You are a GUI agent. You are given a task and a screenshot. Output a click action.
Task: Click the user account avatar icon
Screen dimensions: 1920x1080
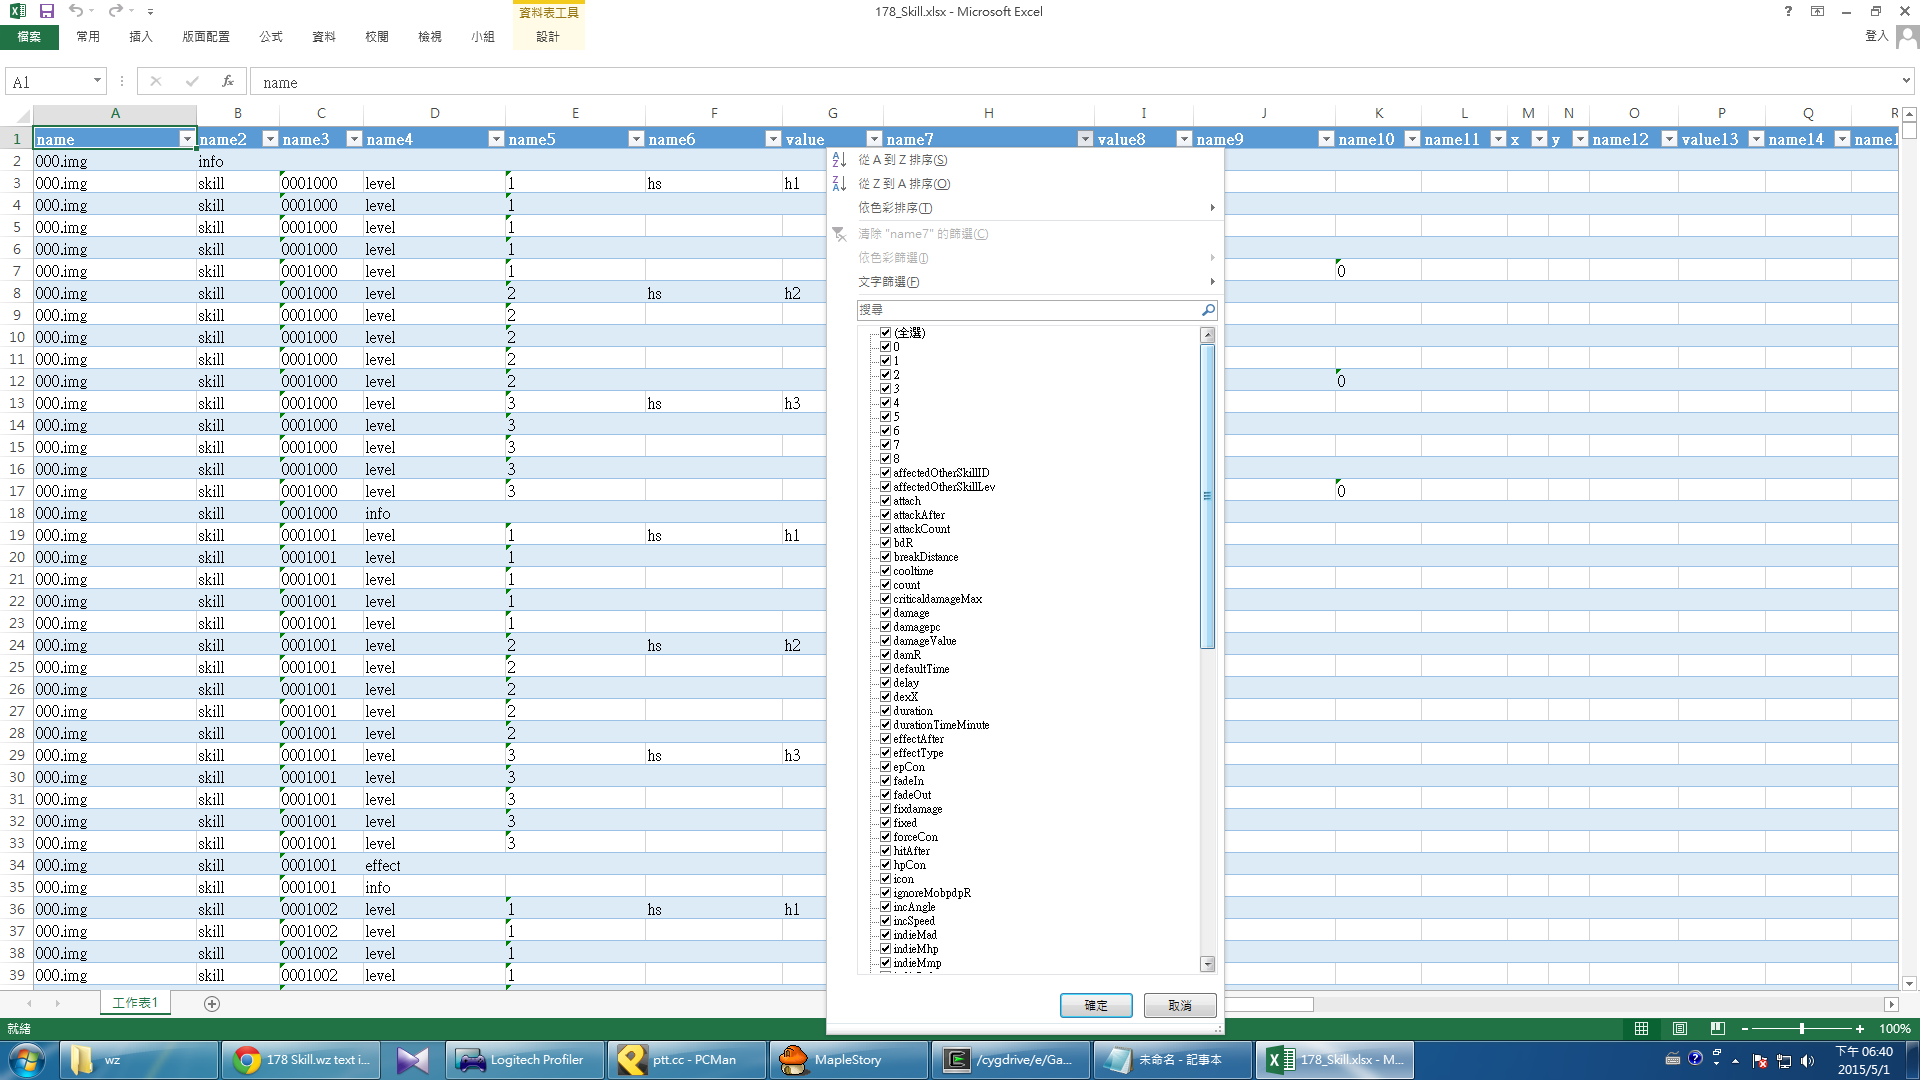pos(1907,37)
